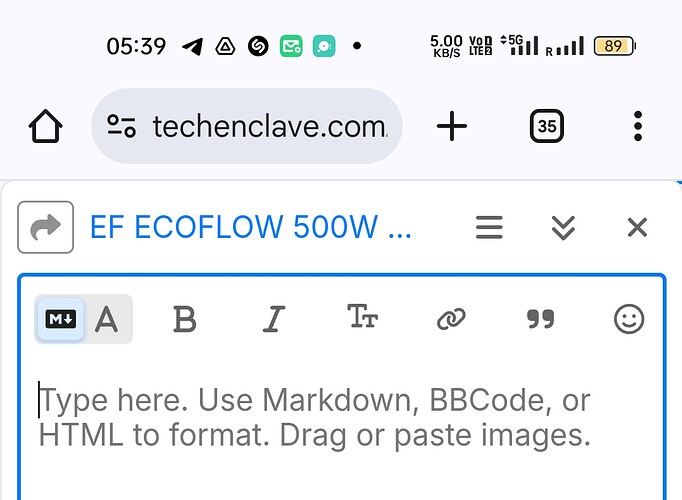
Task: Collapse composer with double chevron down
Action: click(x=563, y=227)
